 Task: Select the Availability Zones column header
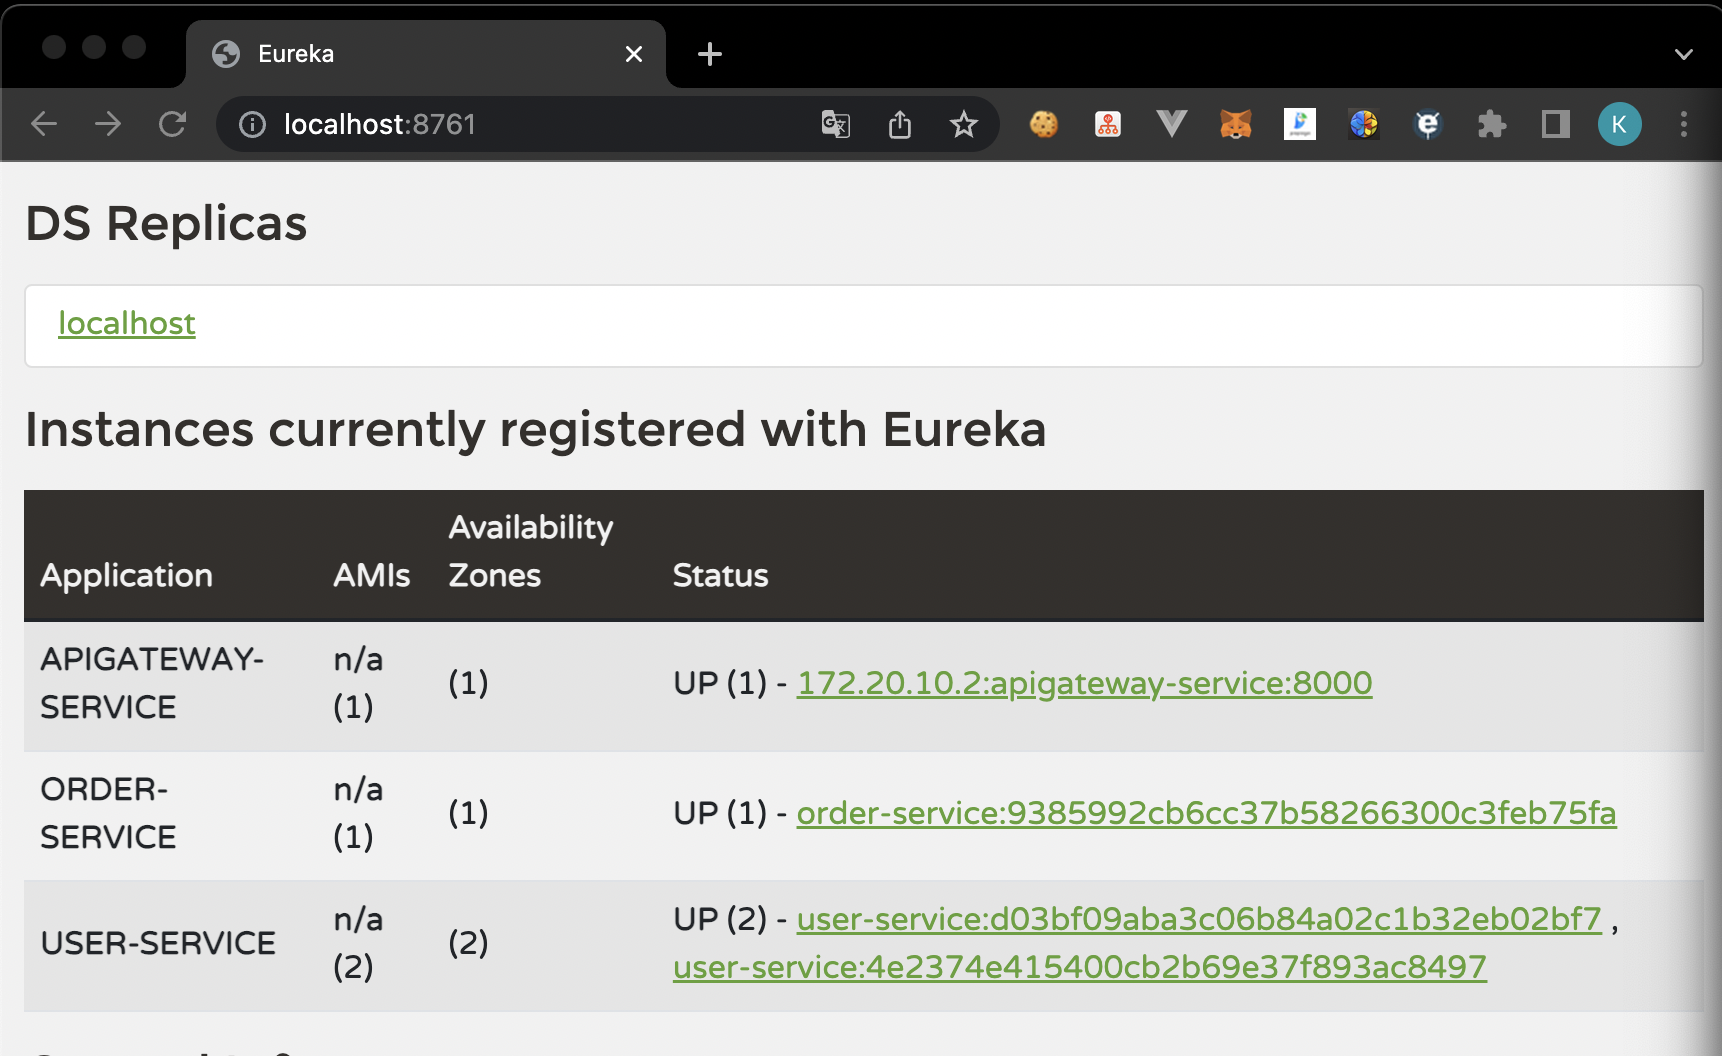click(x=530, y=552)
